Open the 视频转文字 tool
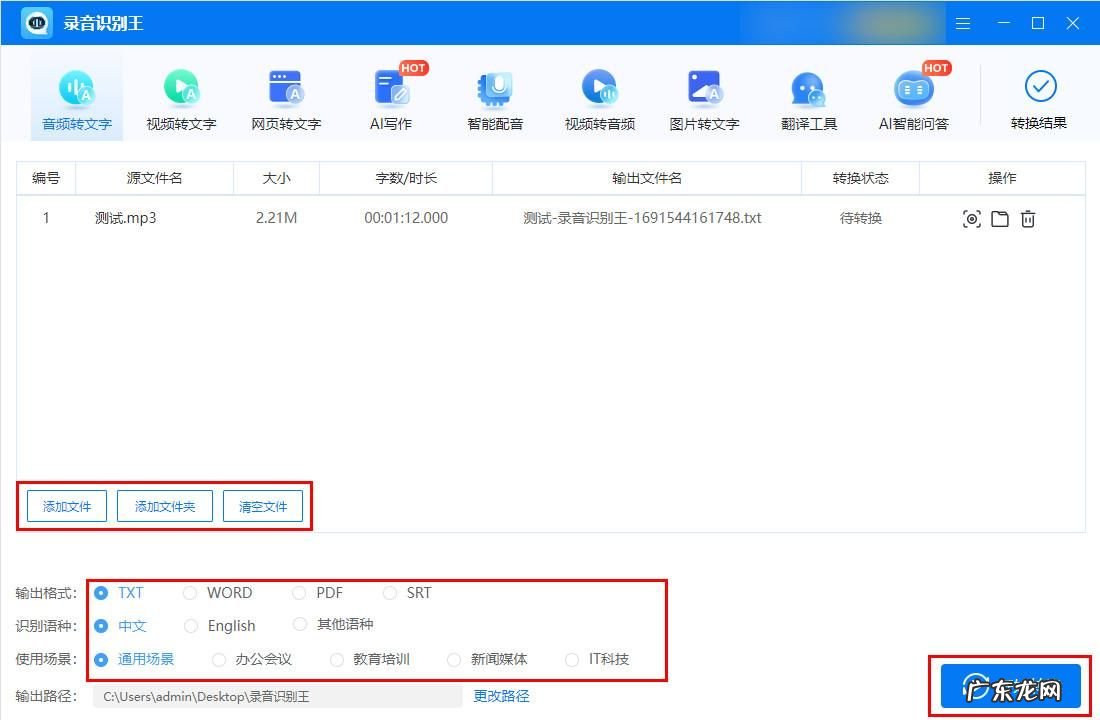1100x720 pixels. (x=181, y=100)
